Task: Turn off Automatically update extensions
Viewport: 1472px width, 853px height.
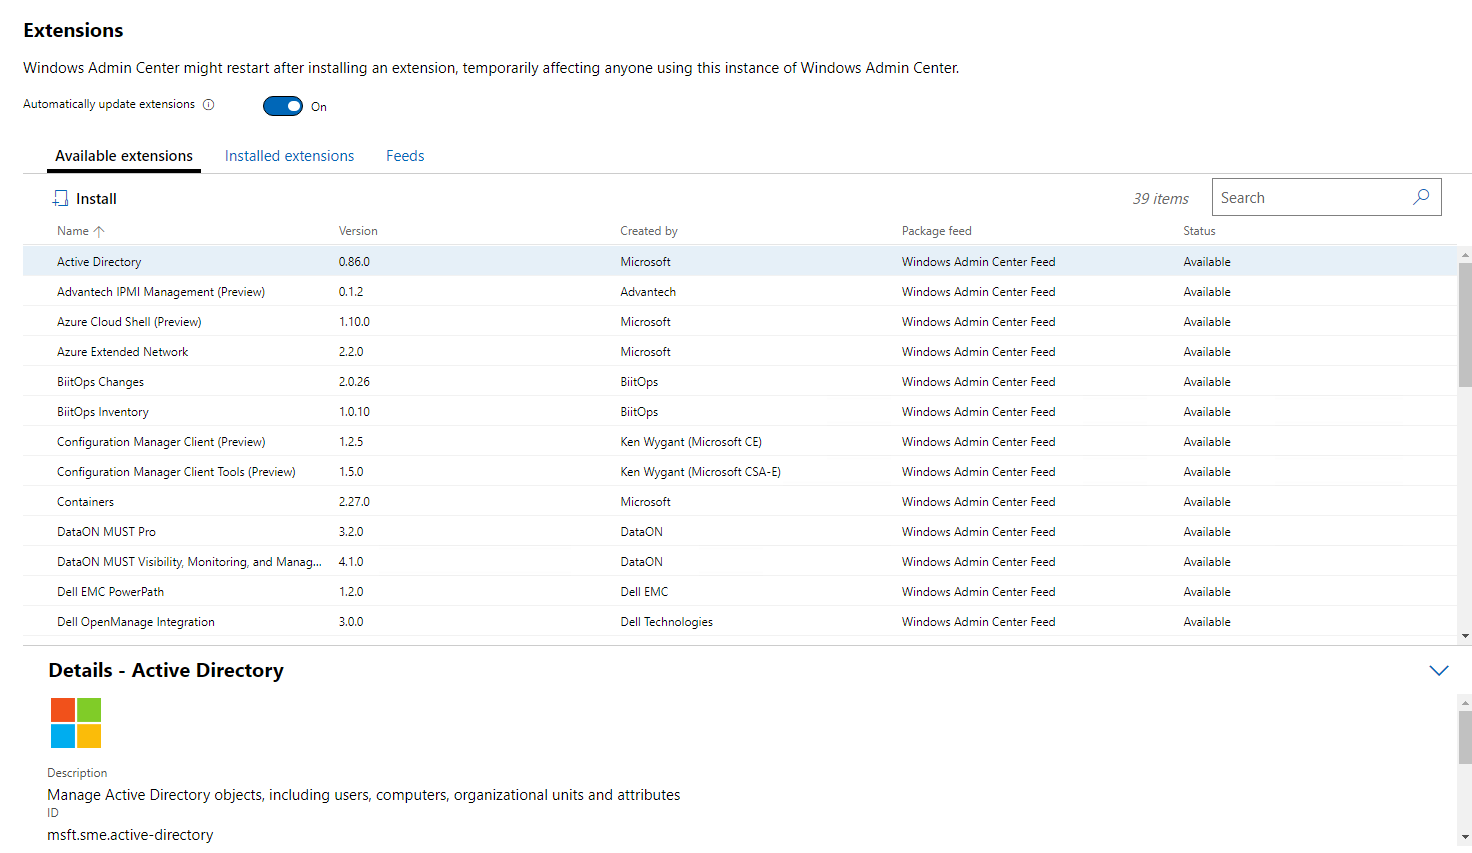Action: [x=282, y=105]
